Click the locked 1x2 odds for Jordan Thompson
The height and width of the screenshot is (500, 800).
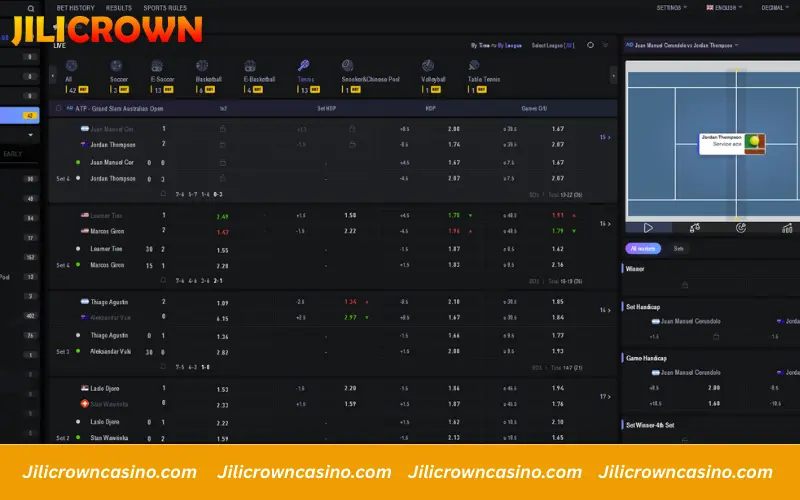pyautogui.click(x=222, y=145)
